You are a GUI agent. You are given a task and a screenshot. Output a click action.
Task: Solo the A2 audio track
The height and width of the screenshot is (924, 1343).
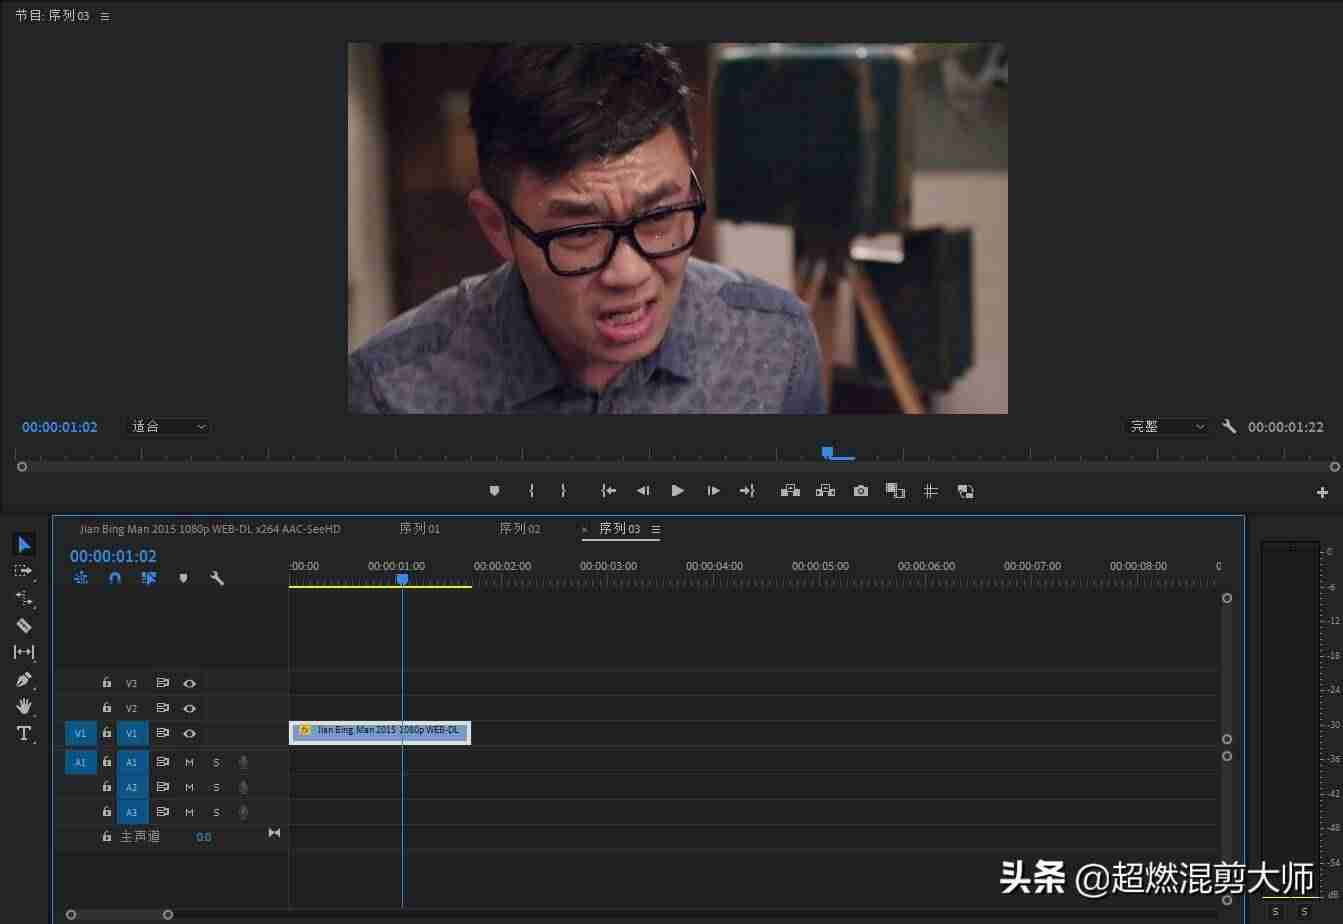[x=216, y=787]
